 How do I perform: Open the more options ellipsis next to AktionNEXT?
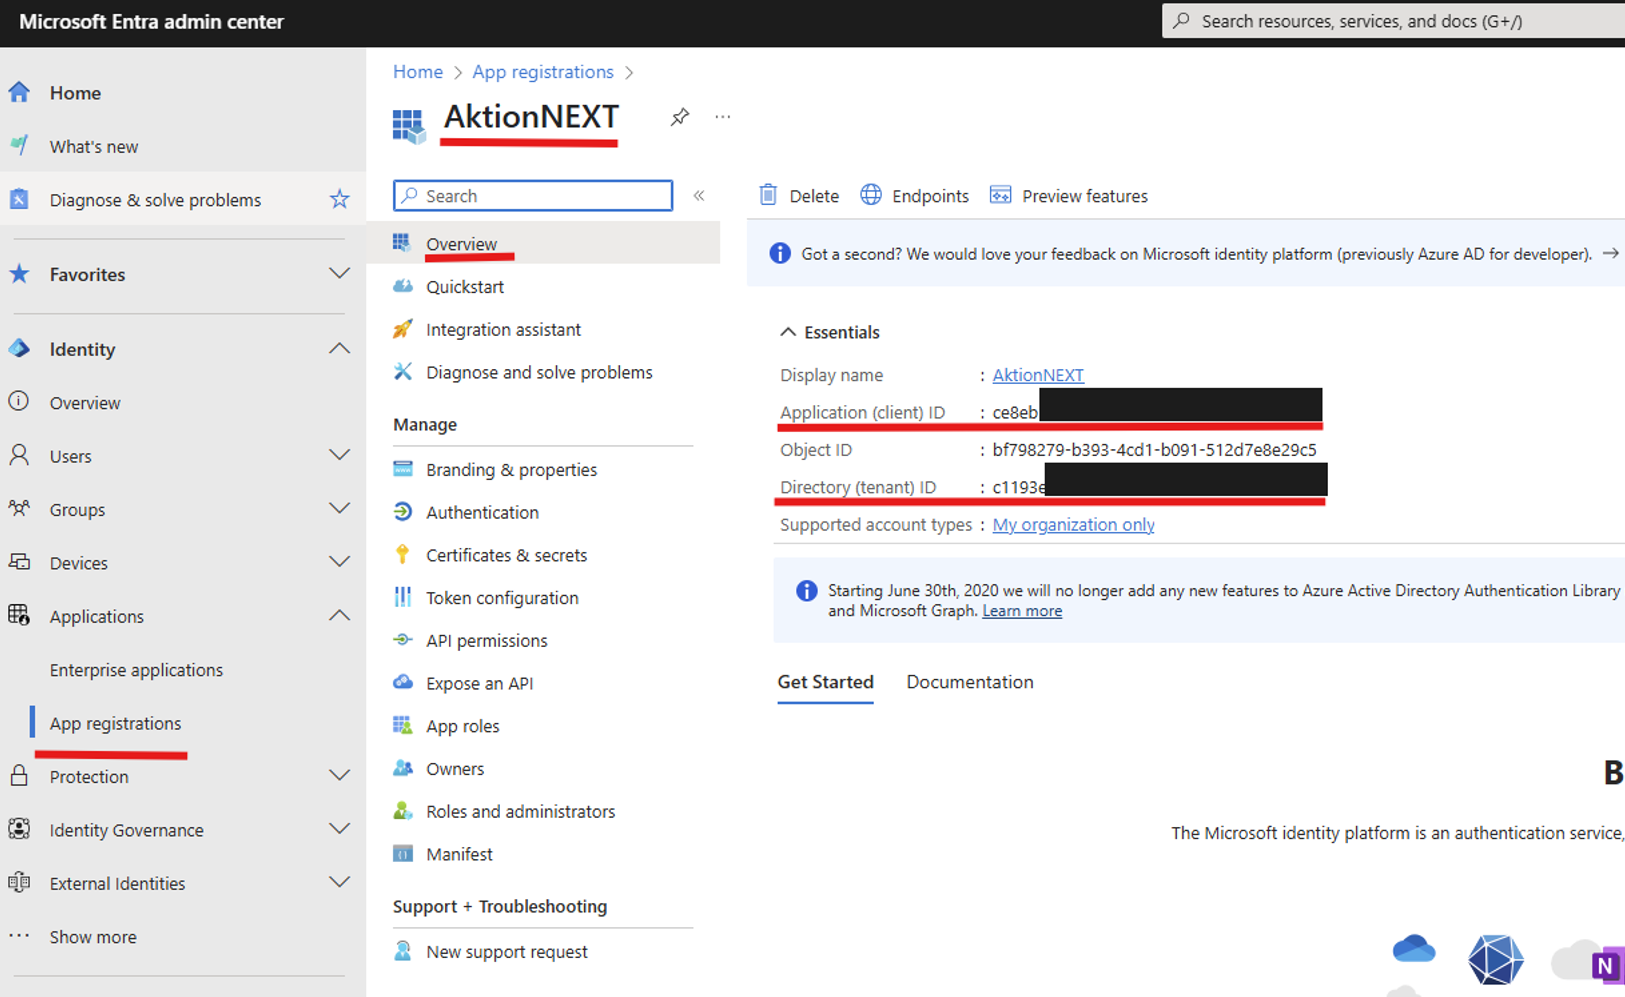tap(723, 117)
